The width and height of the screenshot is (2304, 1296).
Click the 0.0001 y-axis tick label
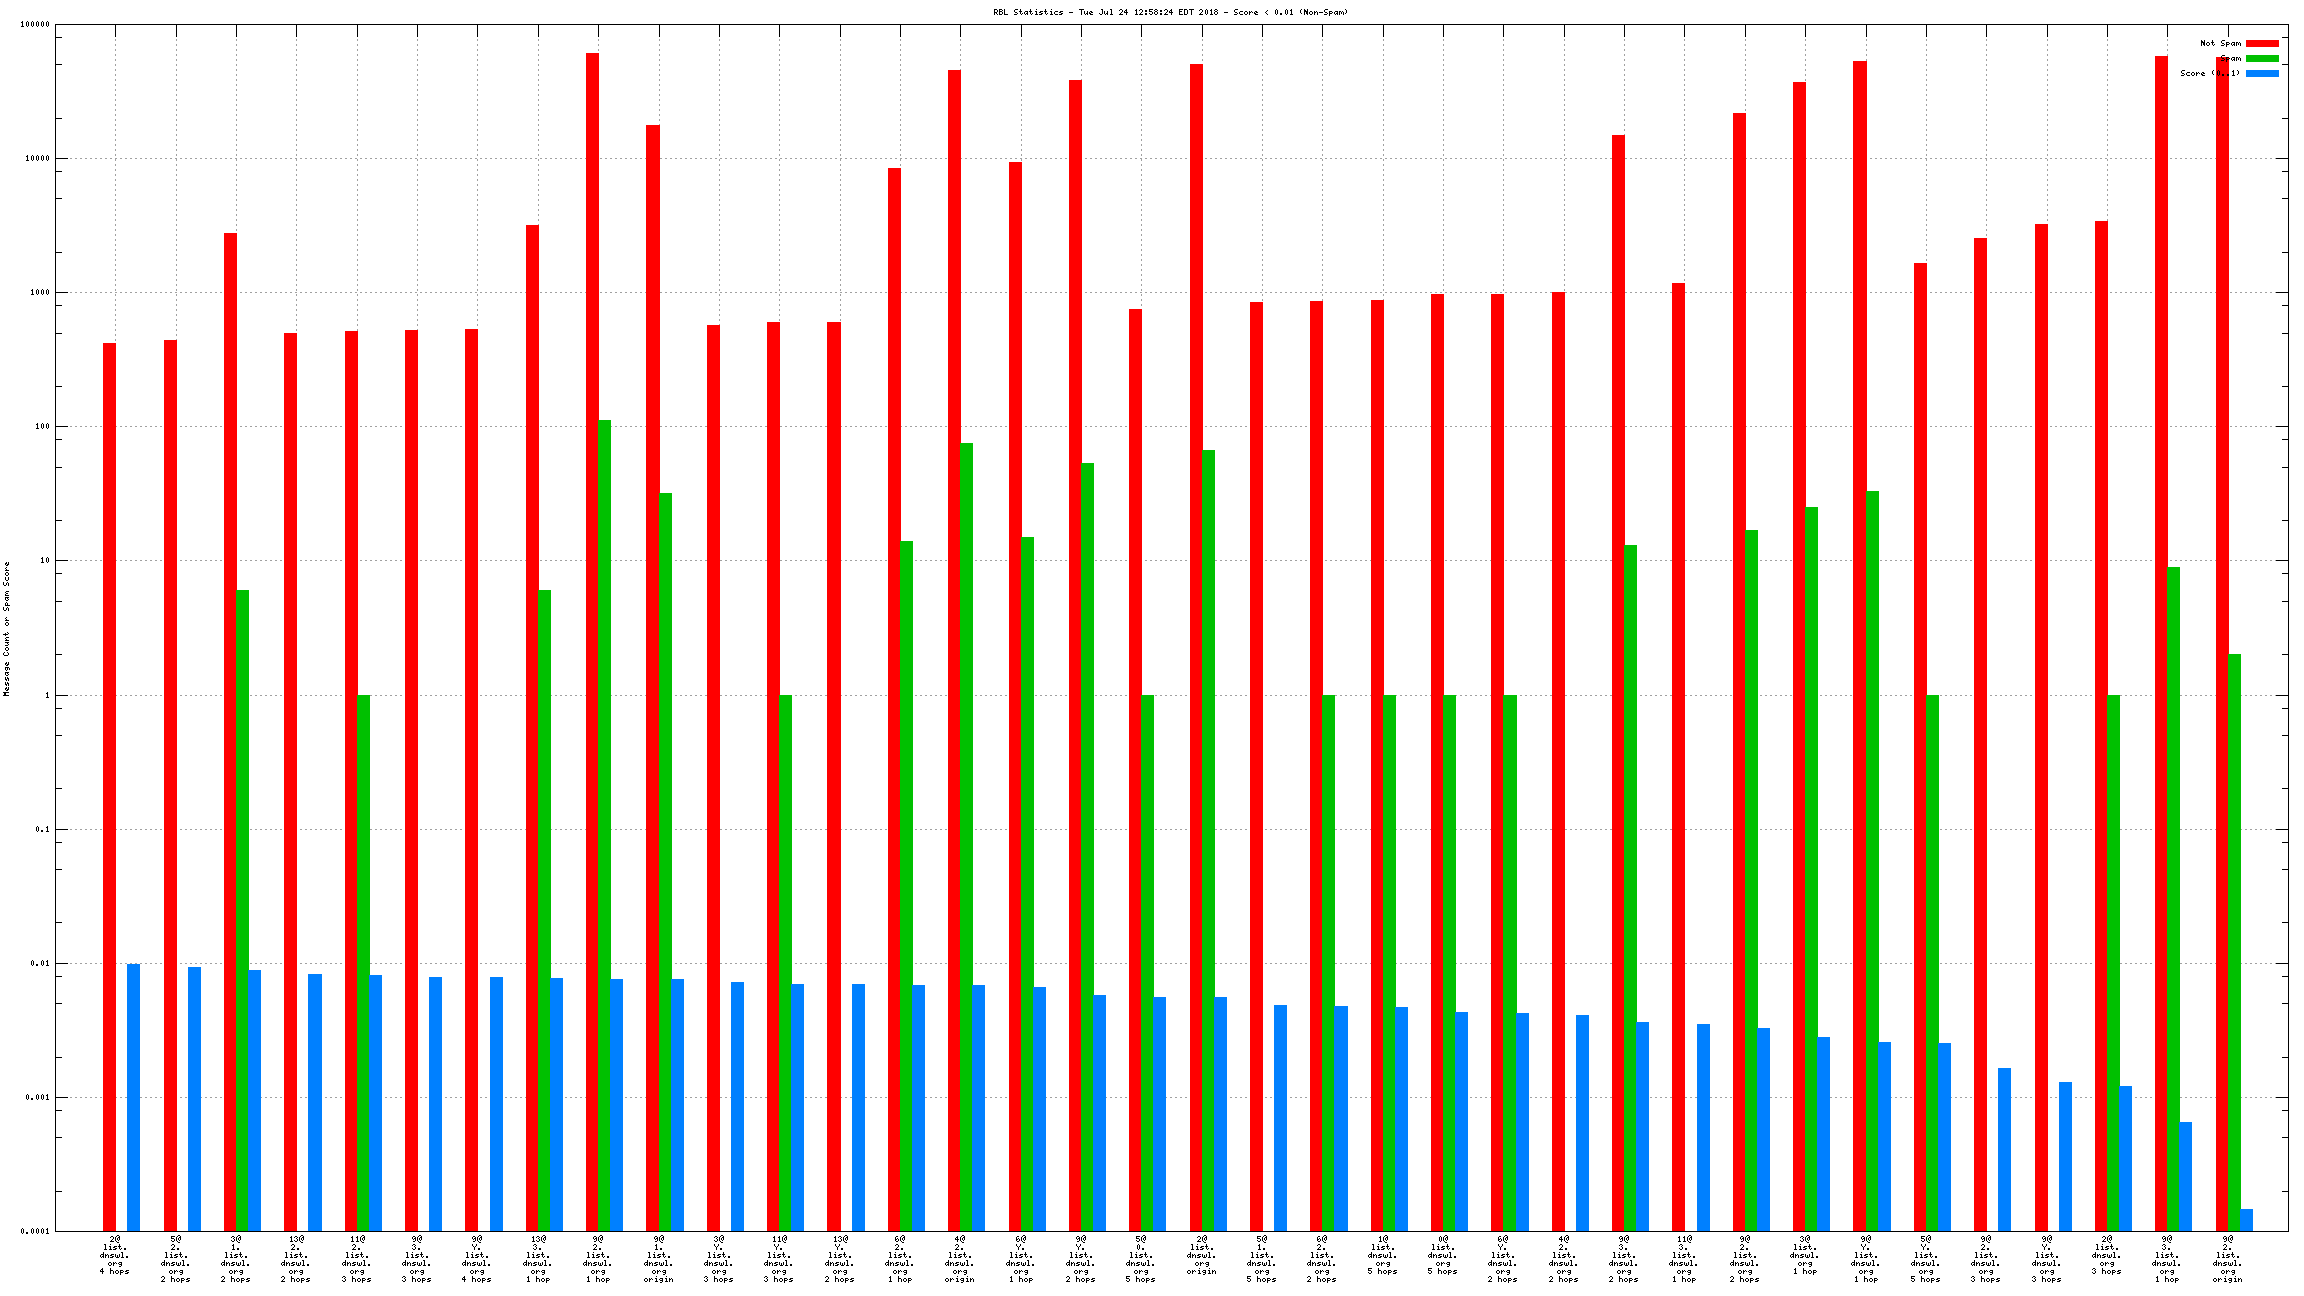tap(35, 1231)
